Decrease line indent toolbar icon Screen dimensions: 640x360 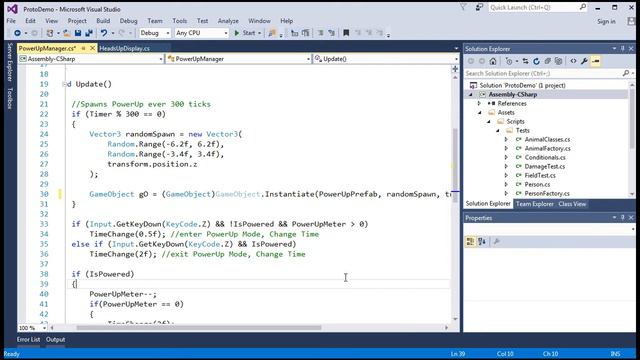tap(320, 33)
